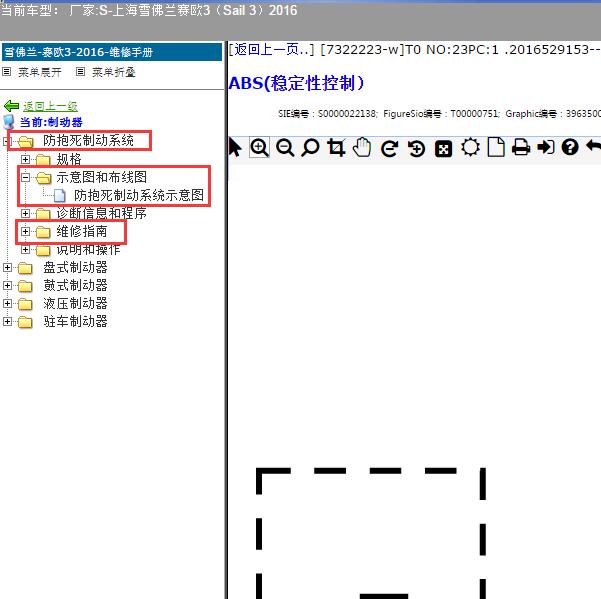This screenshot has height=599, width=601.
Task: Click the 当前:制动器 computer icon
Action: click(x=9, y=122)
